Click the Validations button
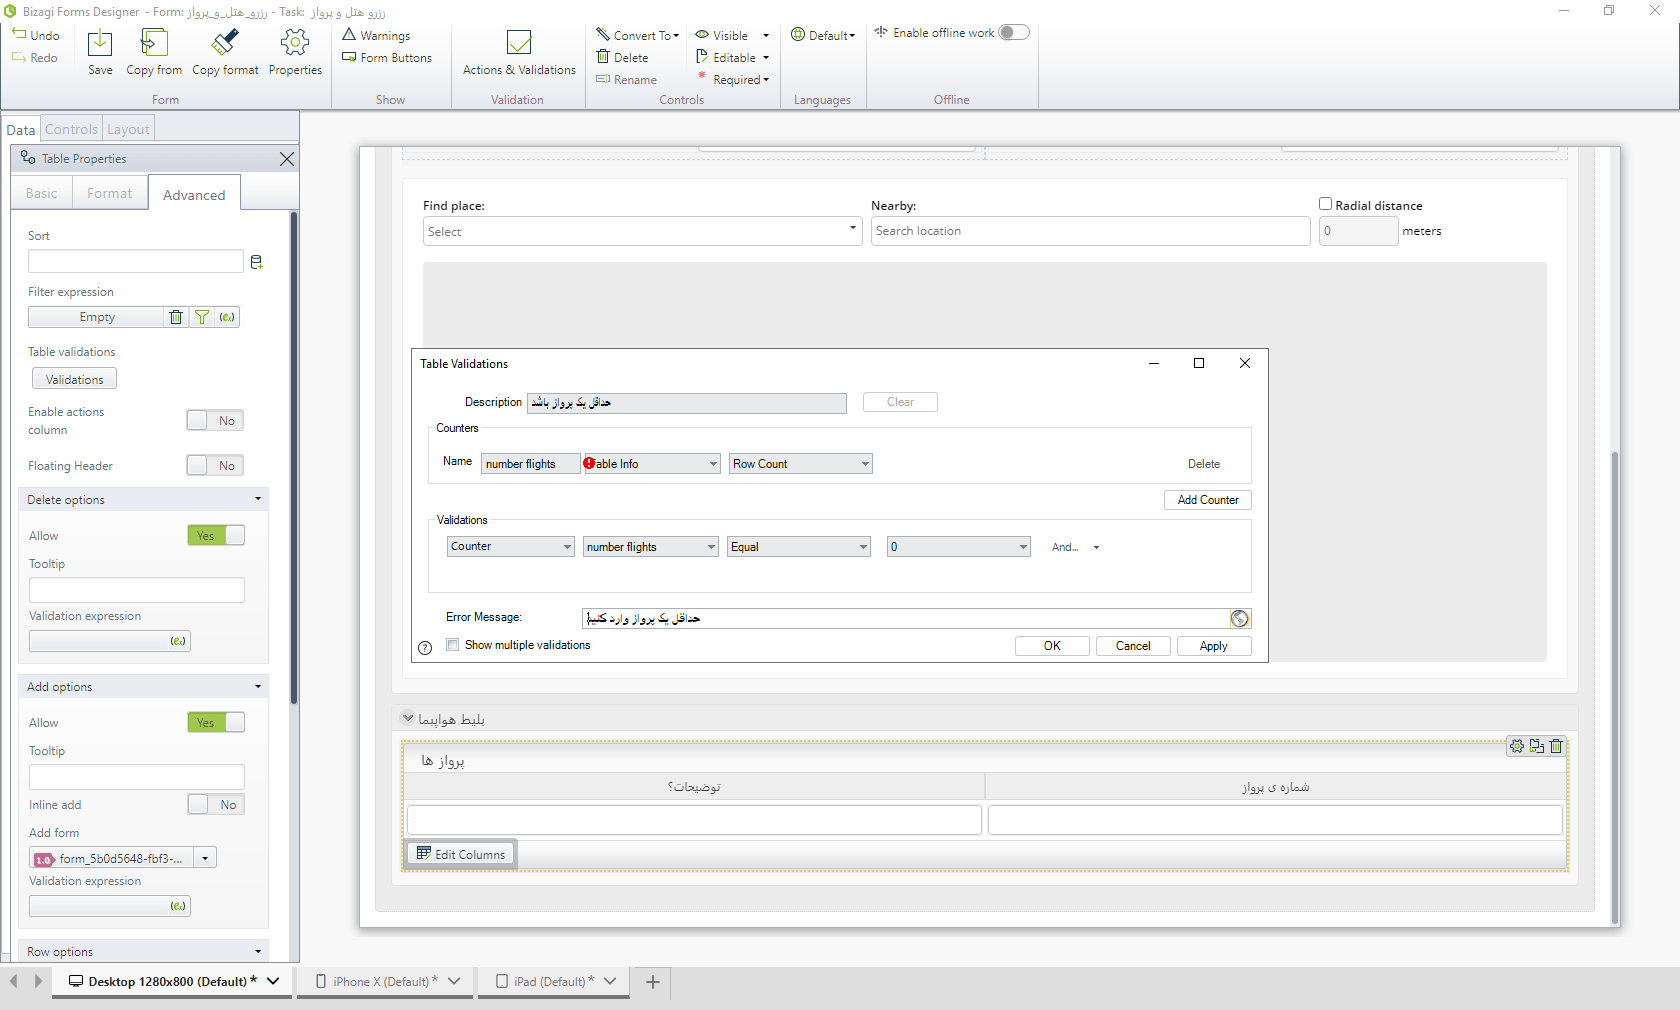 [74, 379]
